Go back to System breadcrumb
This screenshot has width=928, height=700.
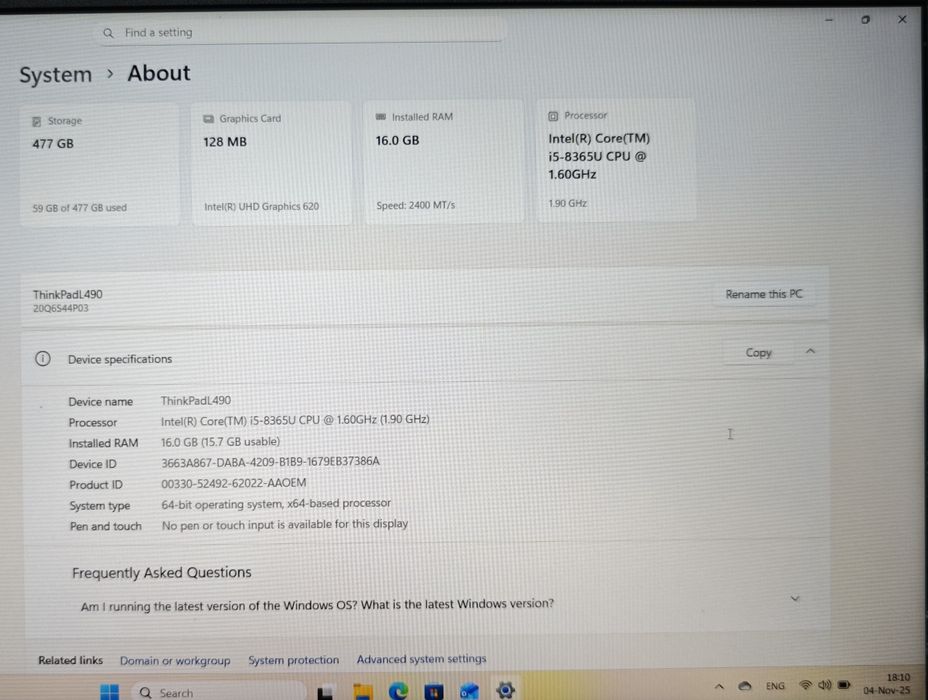(x=56, y=75)
